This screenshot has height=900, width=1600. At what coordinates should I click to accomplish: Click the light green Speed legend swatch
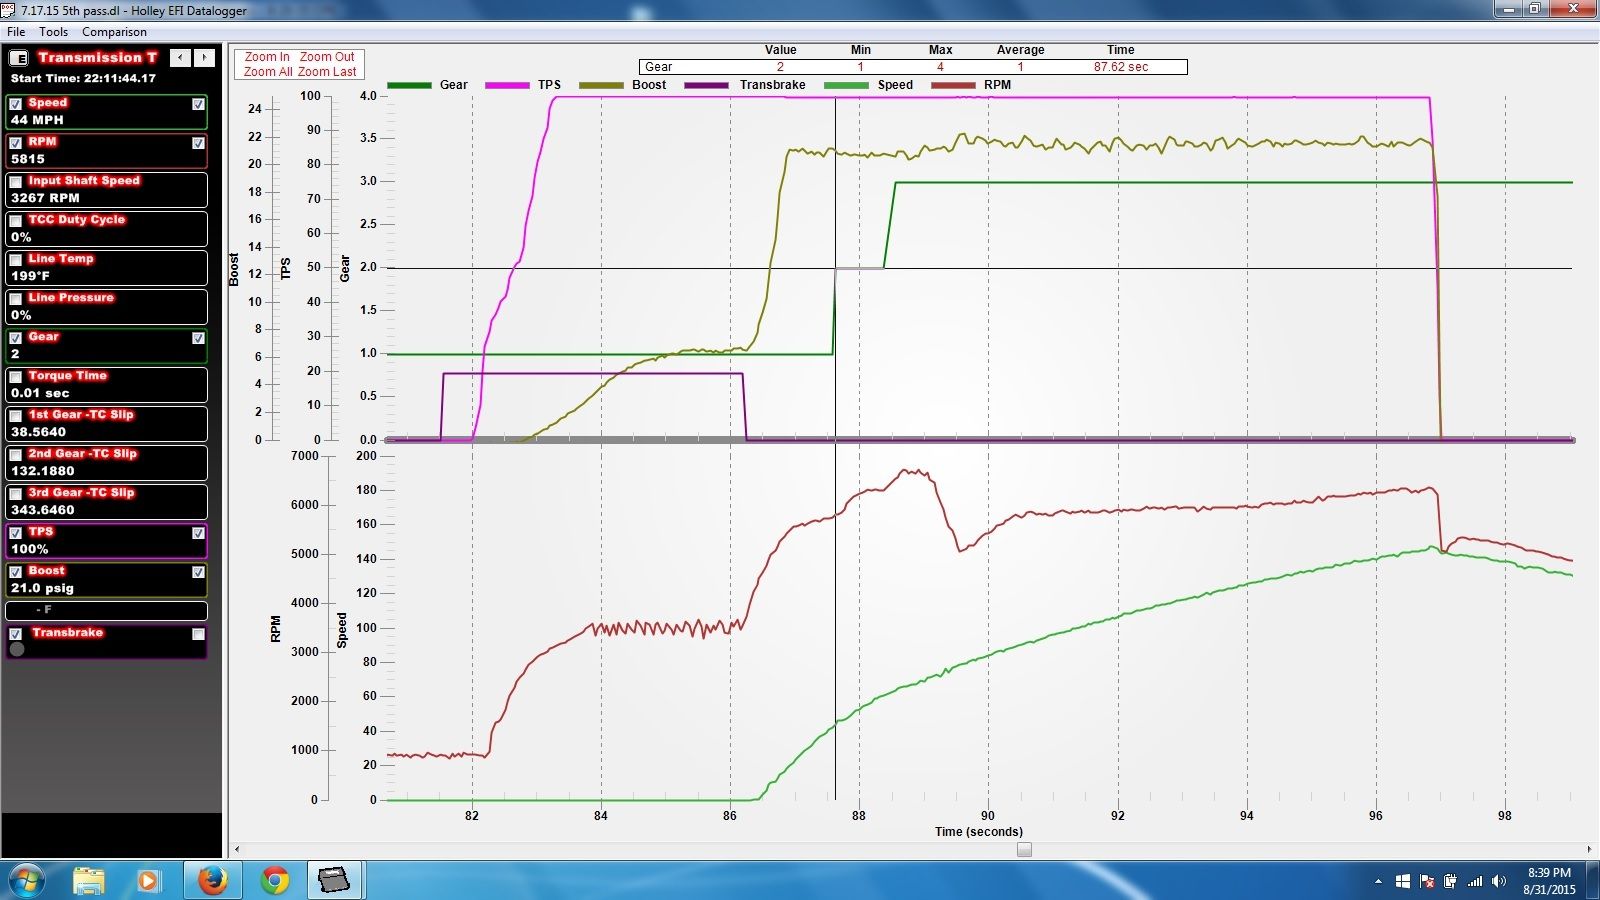point(846,85)
